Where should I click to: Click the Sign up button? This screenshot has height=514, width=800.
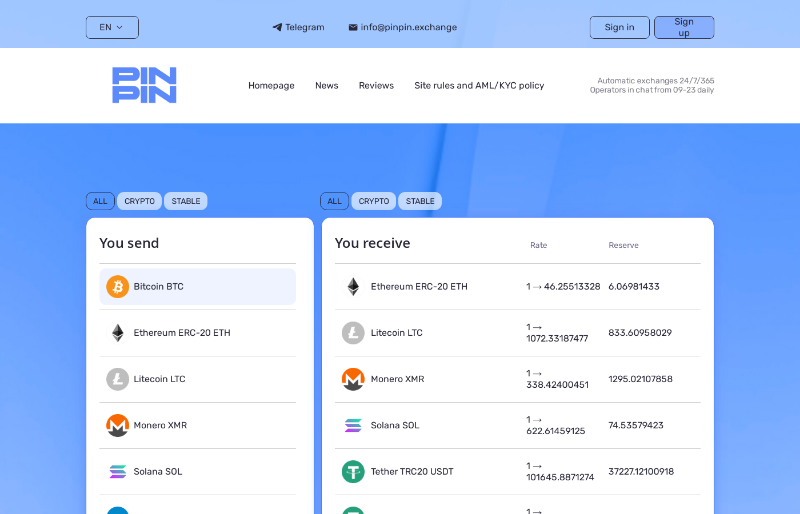pos(684,27)
